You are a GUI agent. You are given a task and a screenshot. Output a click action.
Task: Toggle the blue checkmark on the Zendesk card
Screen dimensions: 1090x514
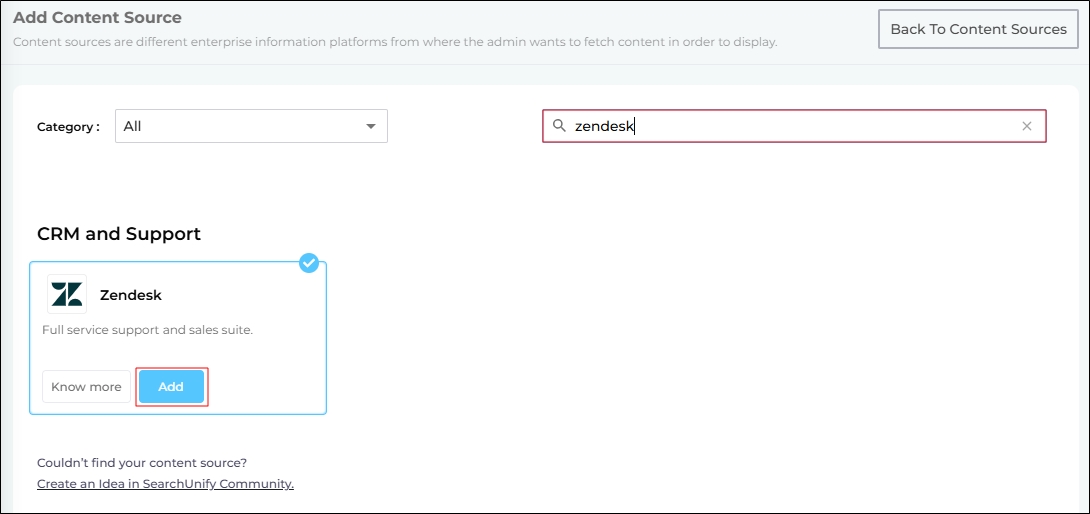309,263
